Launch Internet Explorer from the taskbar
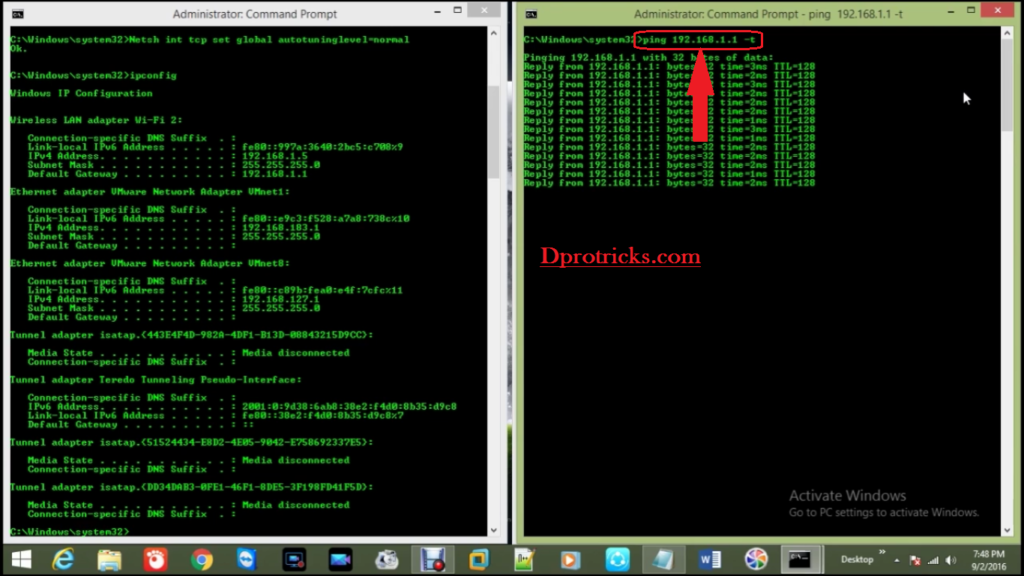 [x=63, y=560]
